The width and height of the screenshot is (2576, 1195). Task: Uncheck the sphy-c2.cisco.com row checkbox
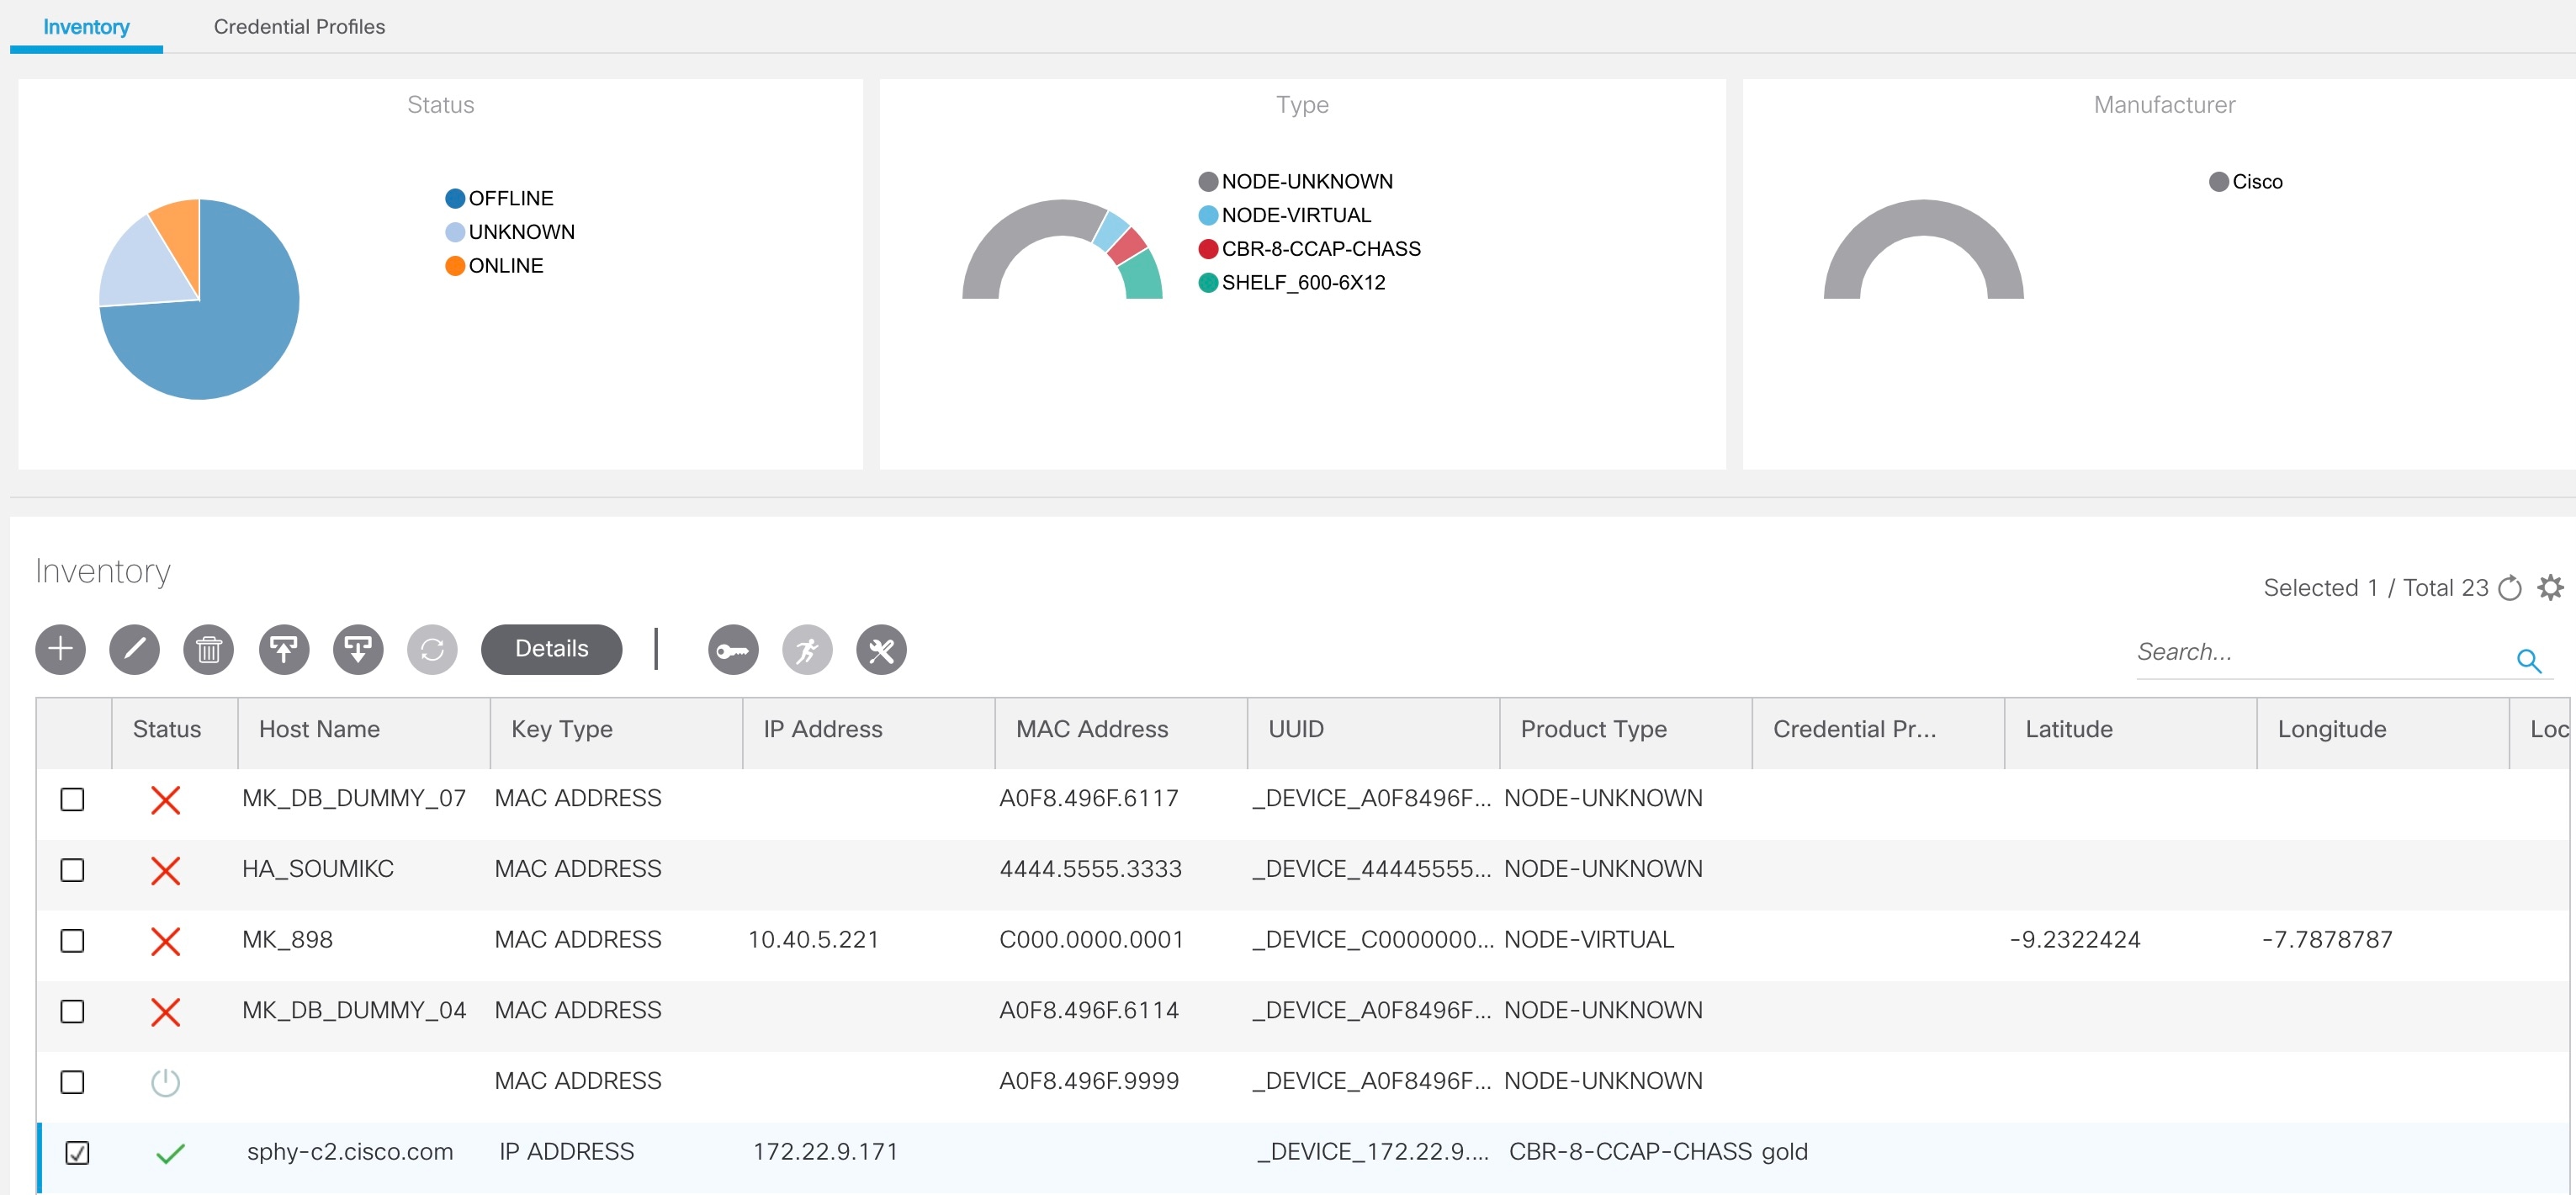(77, 1152)
